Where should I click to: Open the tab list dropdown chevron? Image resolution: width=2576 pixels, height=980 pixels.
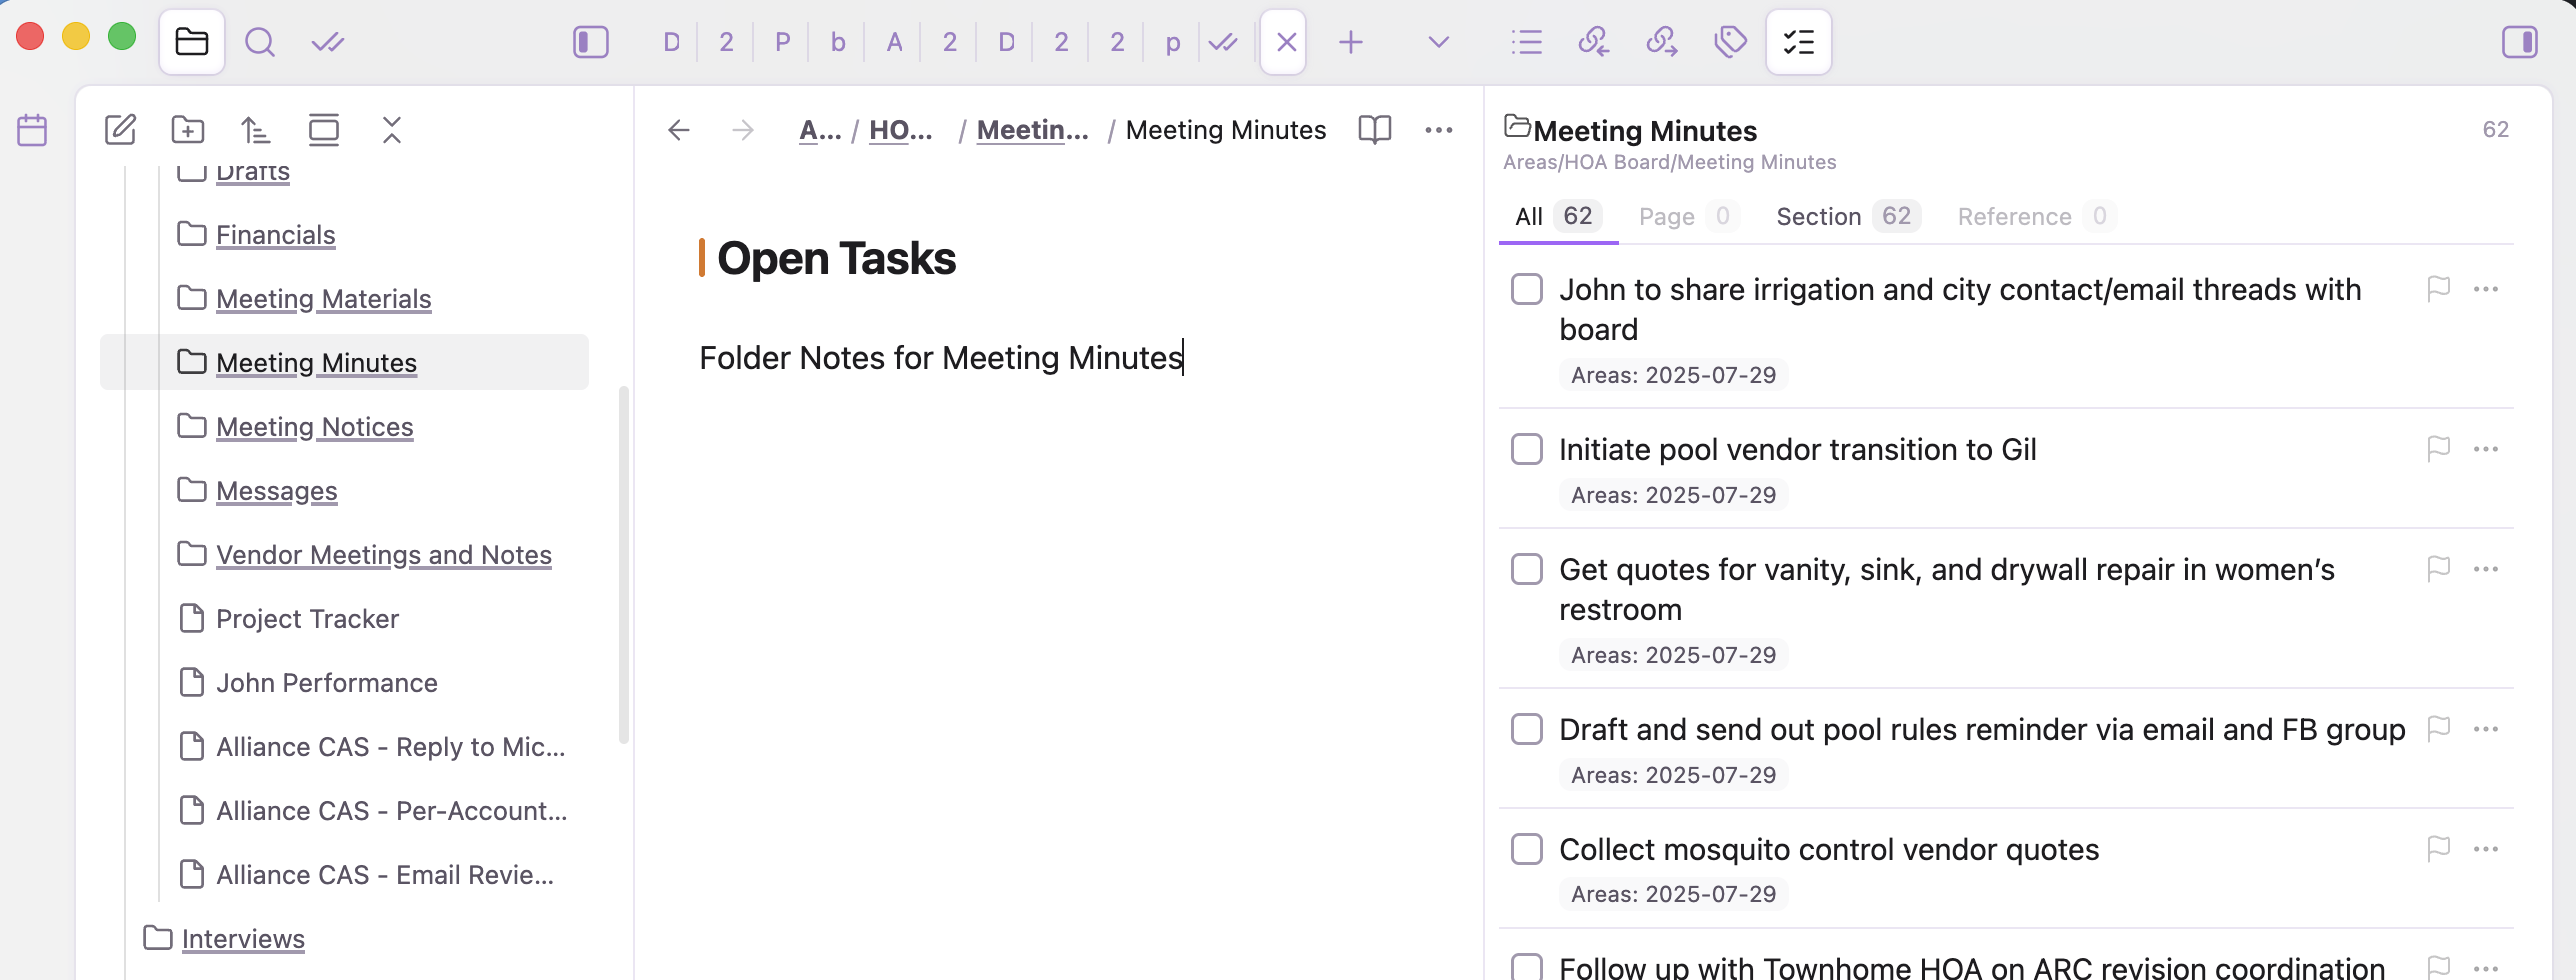[x=1439, y=42]
